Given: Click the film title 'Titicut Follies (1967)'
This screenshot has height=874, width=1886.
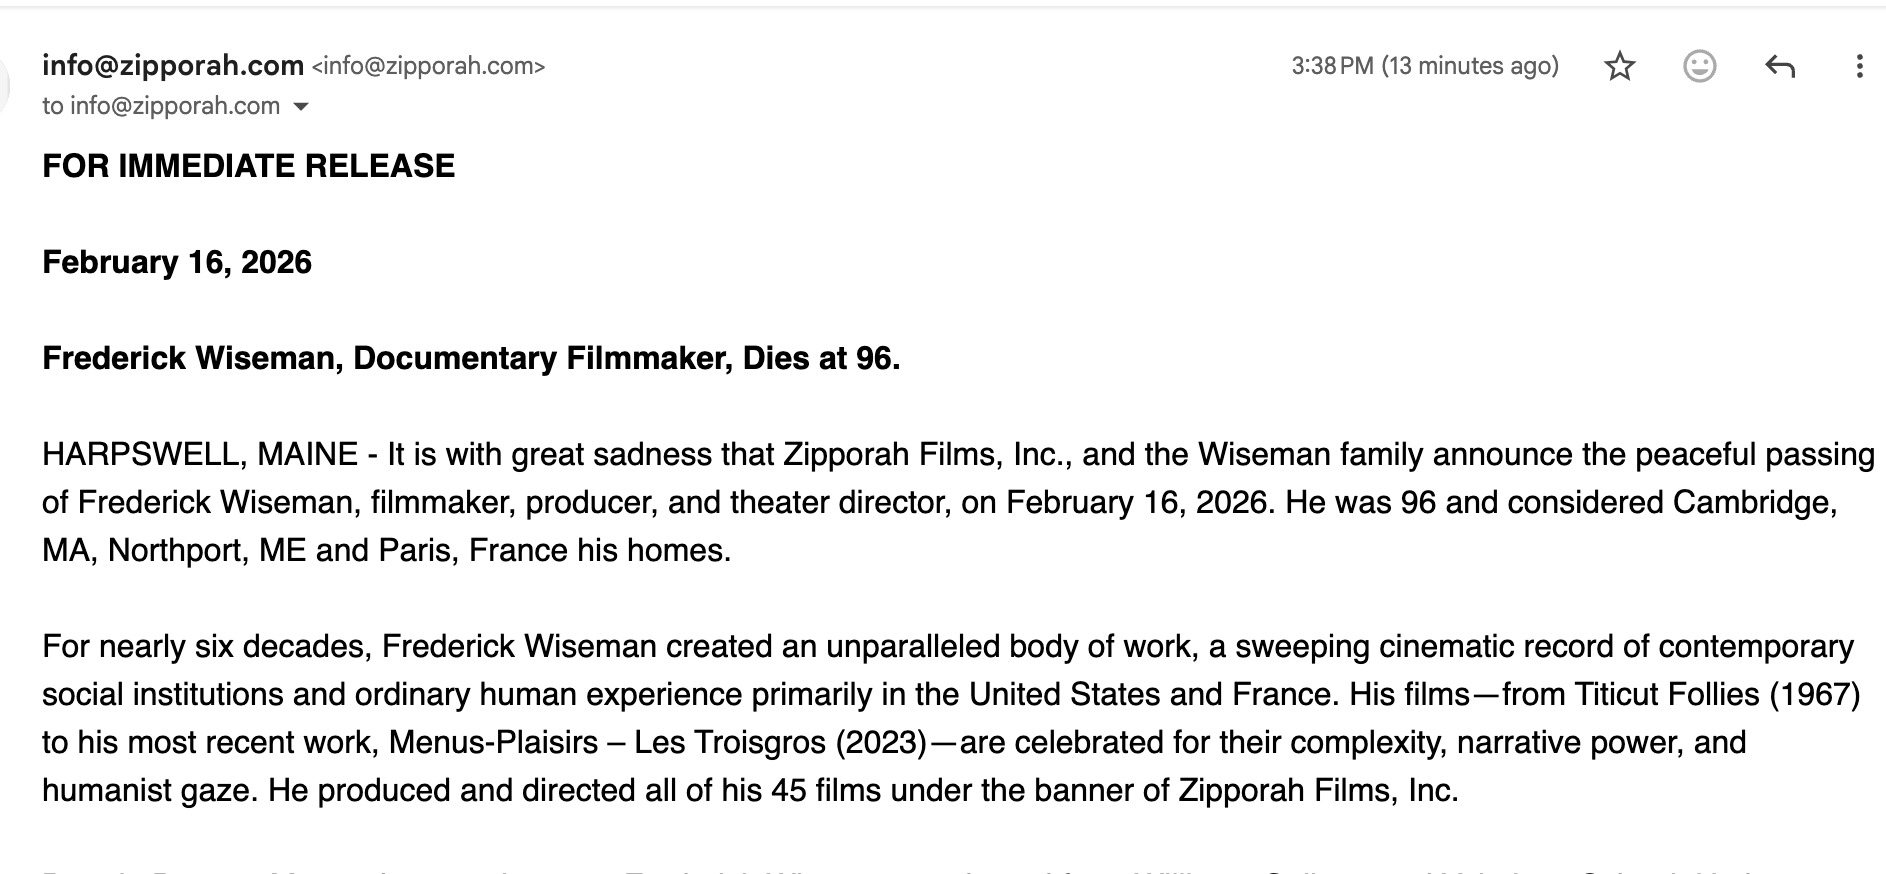Looking at the screenshot, I should (1716, 694).
